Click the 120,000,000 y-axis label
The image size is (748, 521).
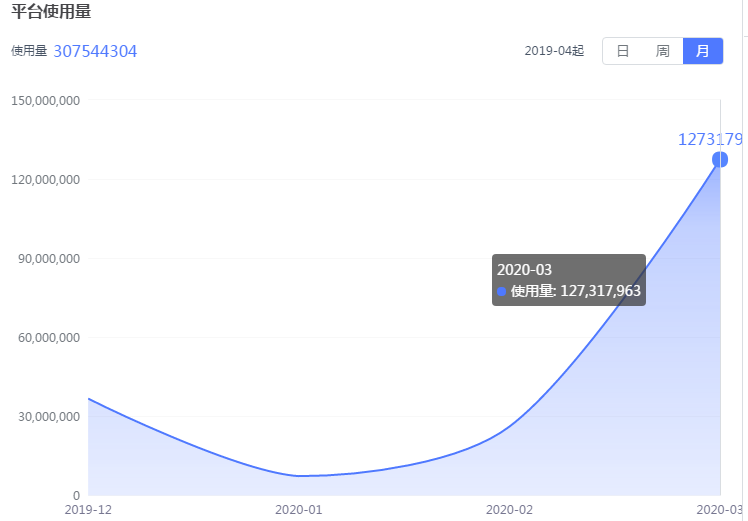point(44,179)
